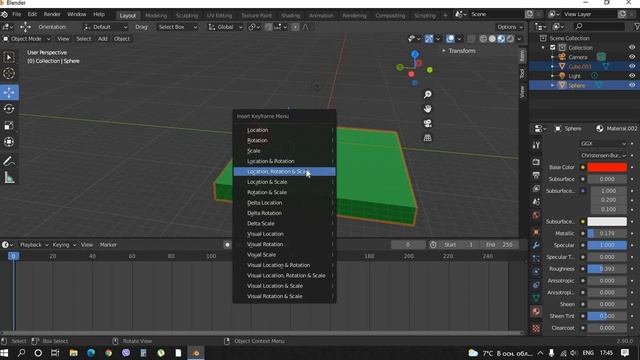640x360 pixels.
Task: Open the Drag Select Box dropdown
Action: click(x=178, y=27)
